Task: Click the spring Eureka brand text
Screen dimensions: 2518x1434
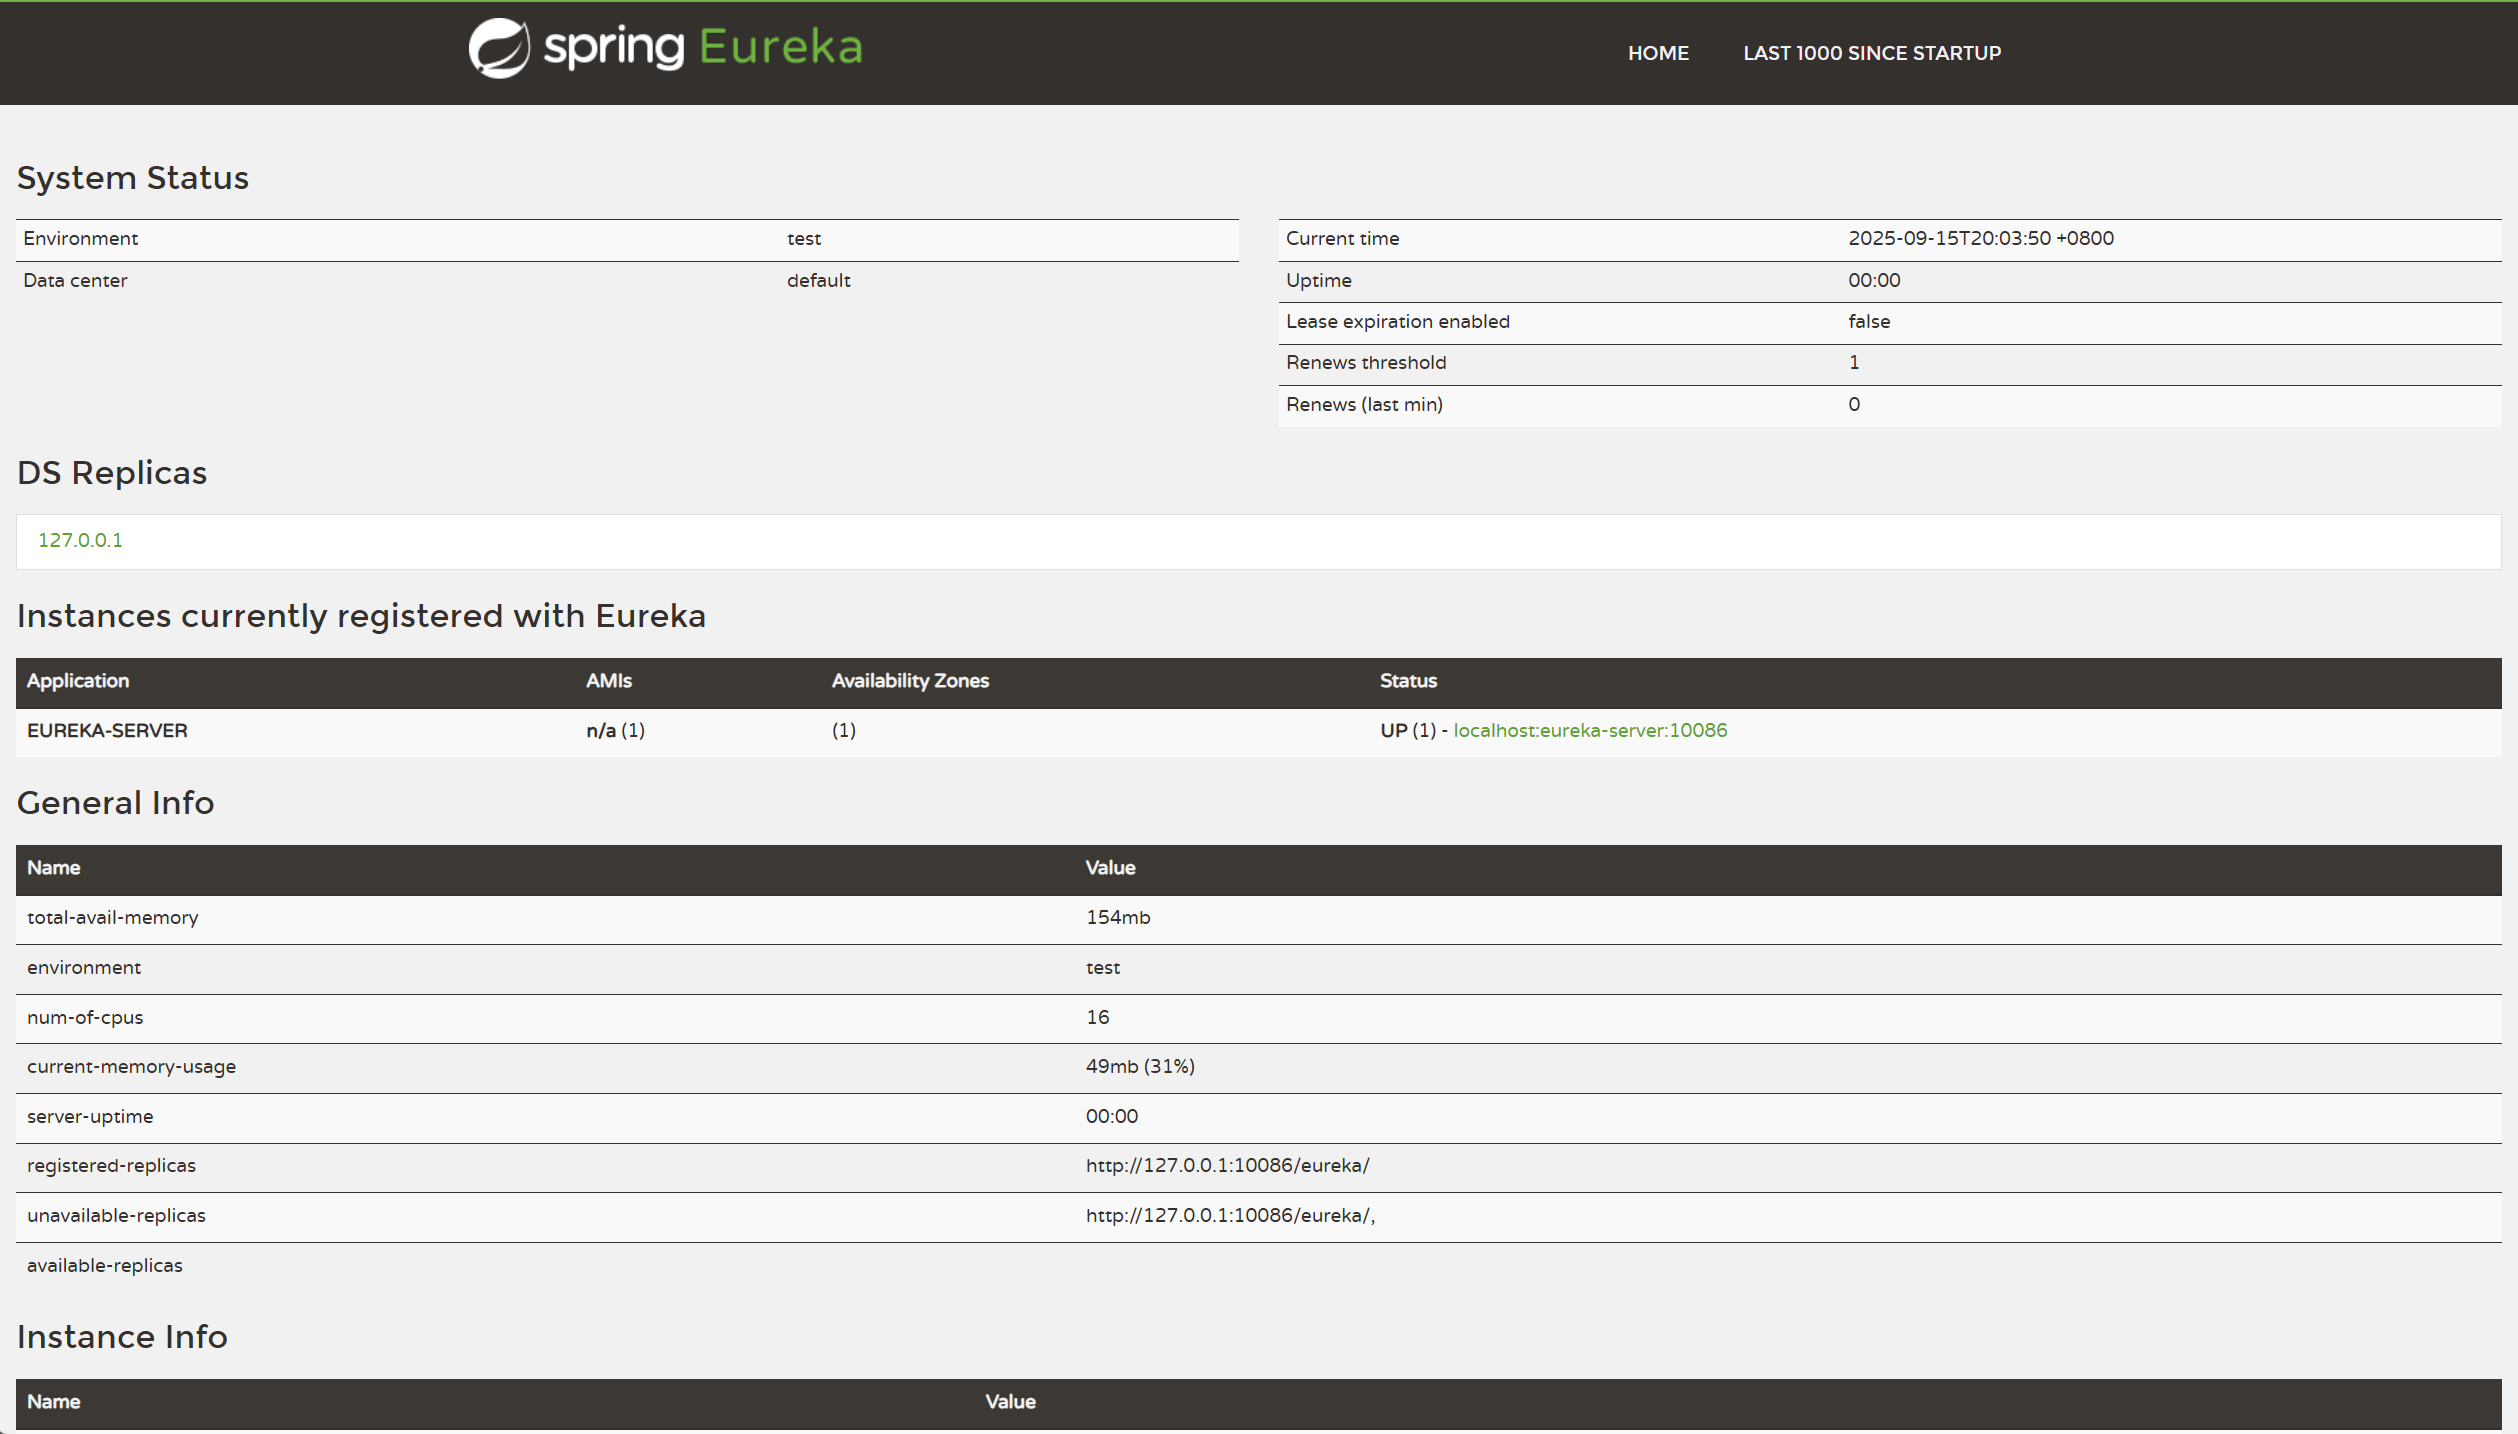Action: [703, 48]
